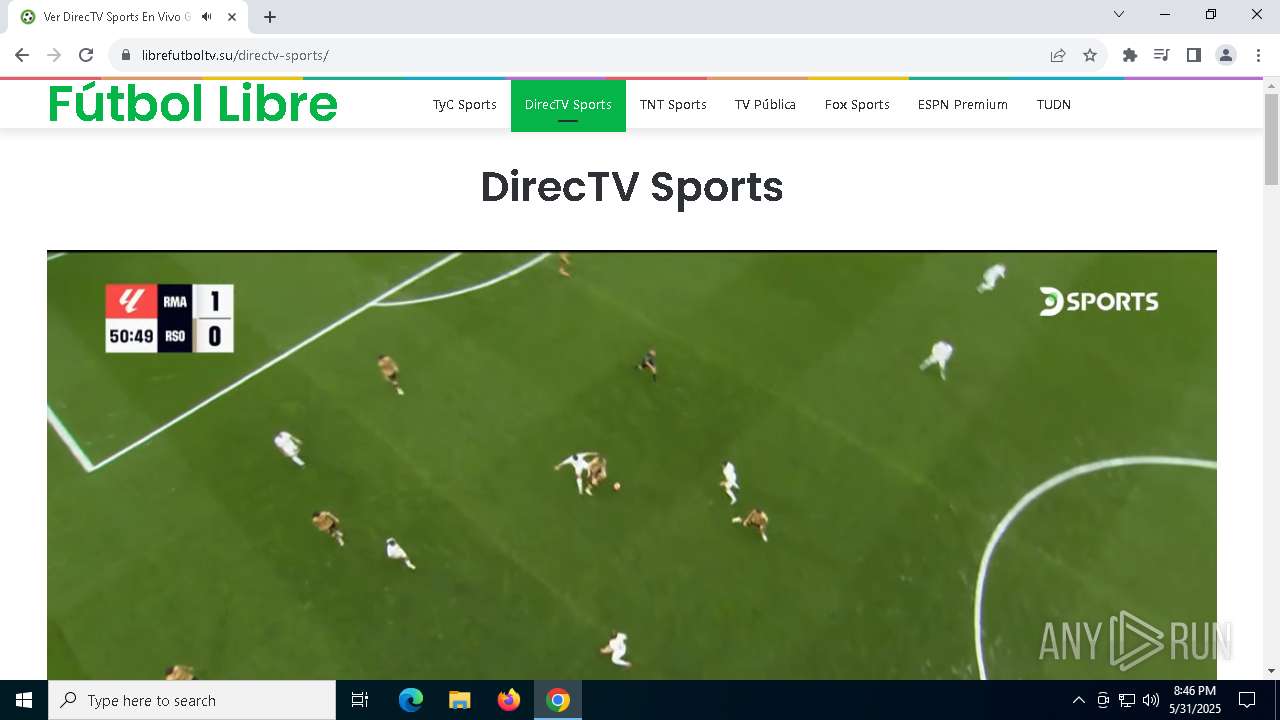Expand the tab search chevron
Image resolution: width=1280 pixels, height=720 pixels.
pos(1119,14)
